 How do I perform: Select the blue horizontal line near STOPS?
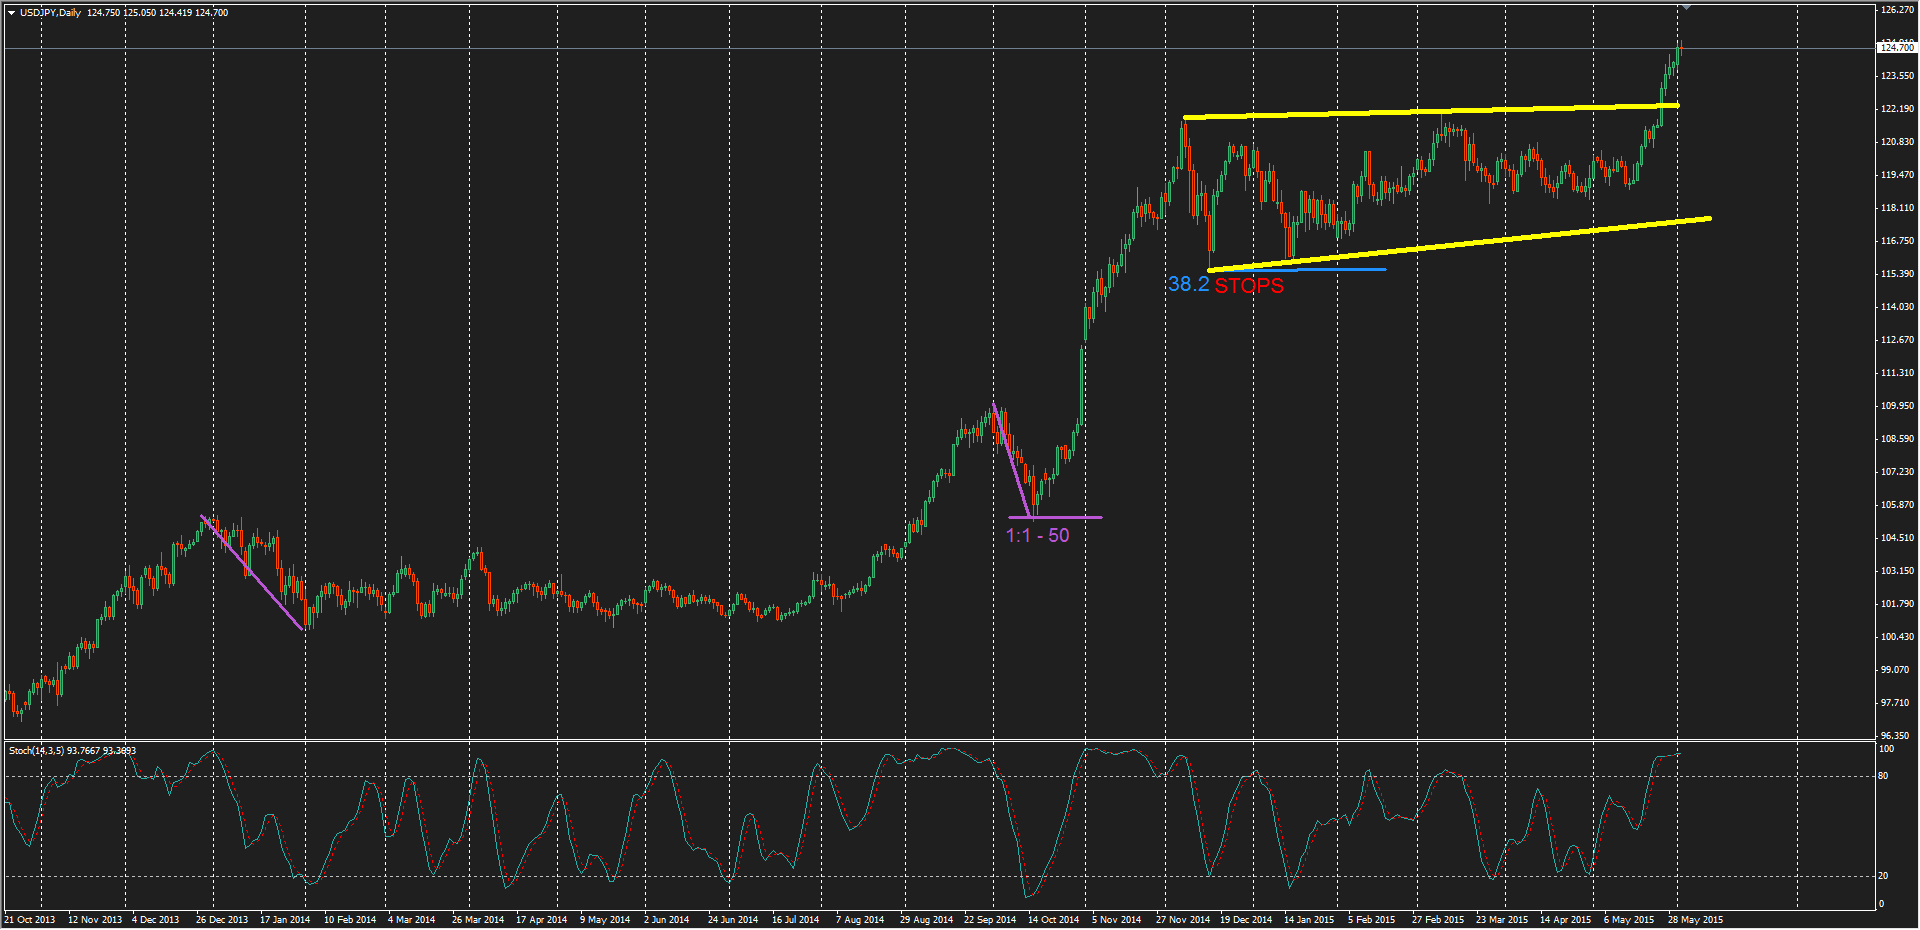click(1340, 269)
